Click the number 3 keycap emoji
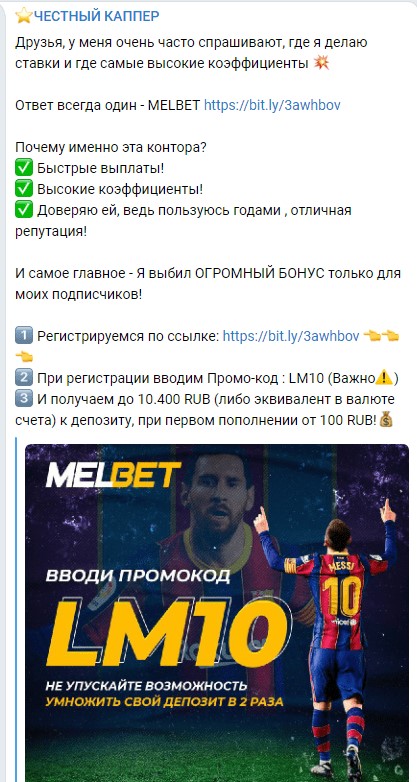Viewport: 417px width, 782px height. tap(23, 399)
